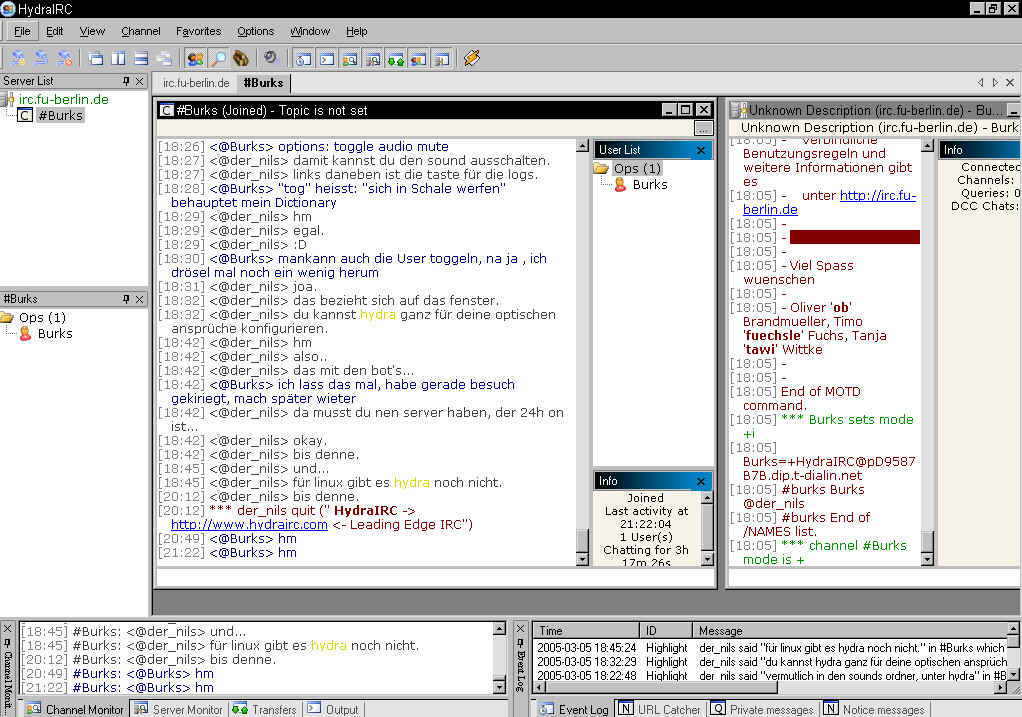Click the refresh circular arrow toolbar icon
Image resolution: width=1022 pixels, height=717 pixels.
[x=270, y=58]
